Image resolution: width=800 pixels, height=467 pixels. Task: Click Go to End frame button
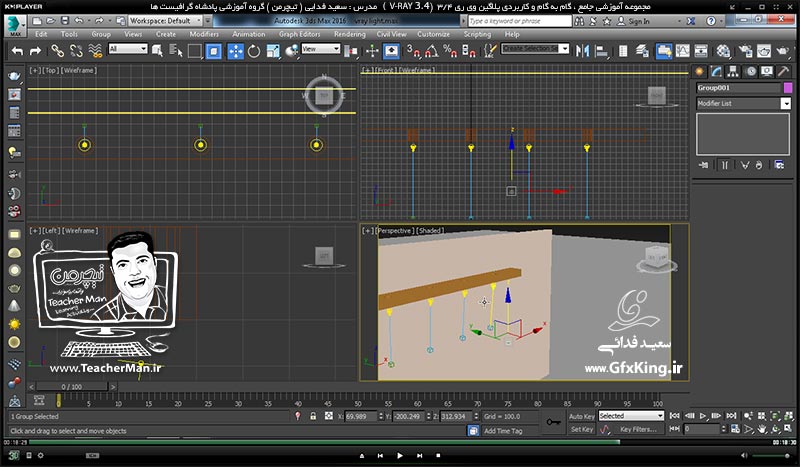(731, 416)
